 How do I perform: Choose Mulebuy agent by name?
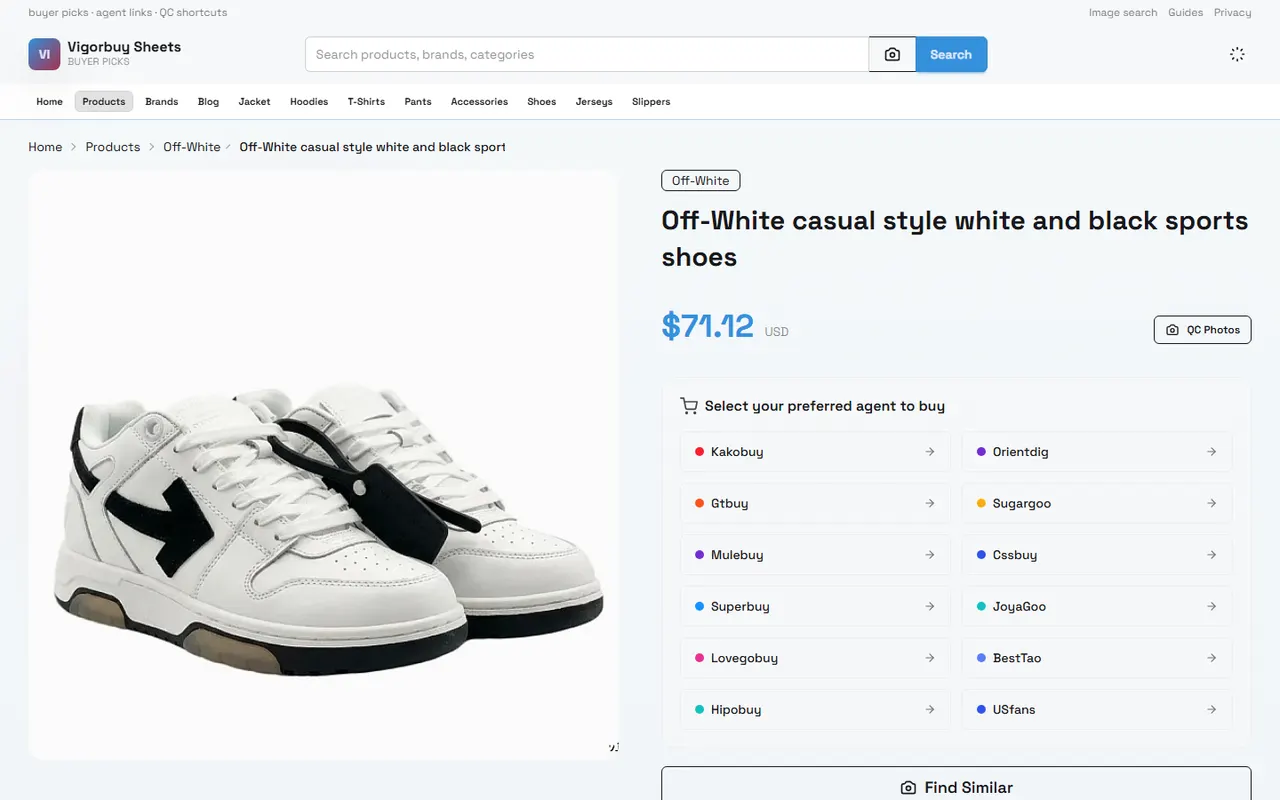[737, 555]
